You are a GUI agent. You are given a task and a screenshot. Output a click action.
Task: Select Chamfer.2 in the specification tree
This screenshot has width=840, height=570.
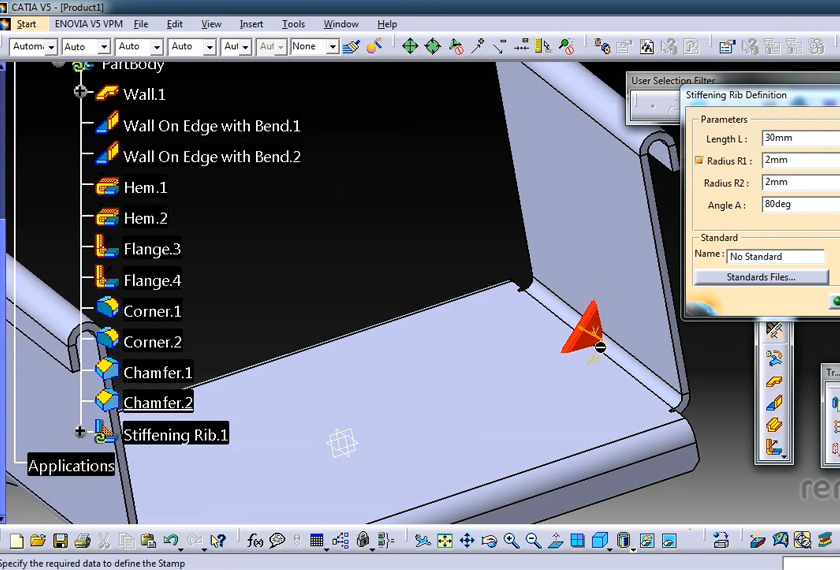click(157, 403)
